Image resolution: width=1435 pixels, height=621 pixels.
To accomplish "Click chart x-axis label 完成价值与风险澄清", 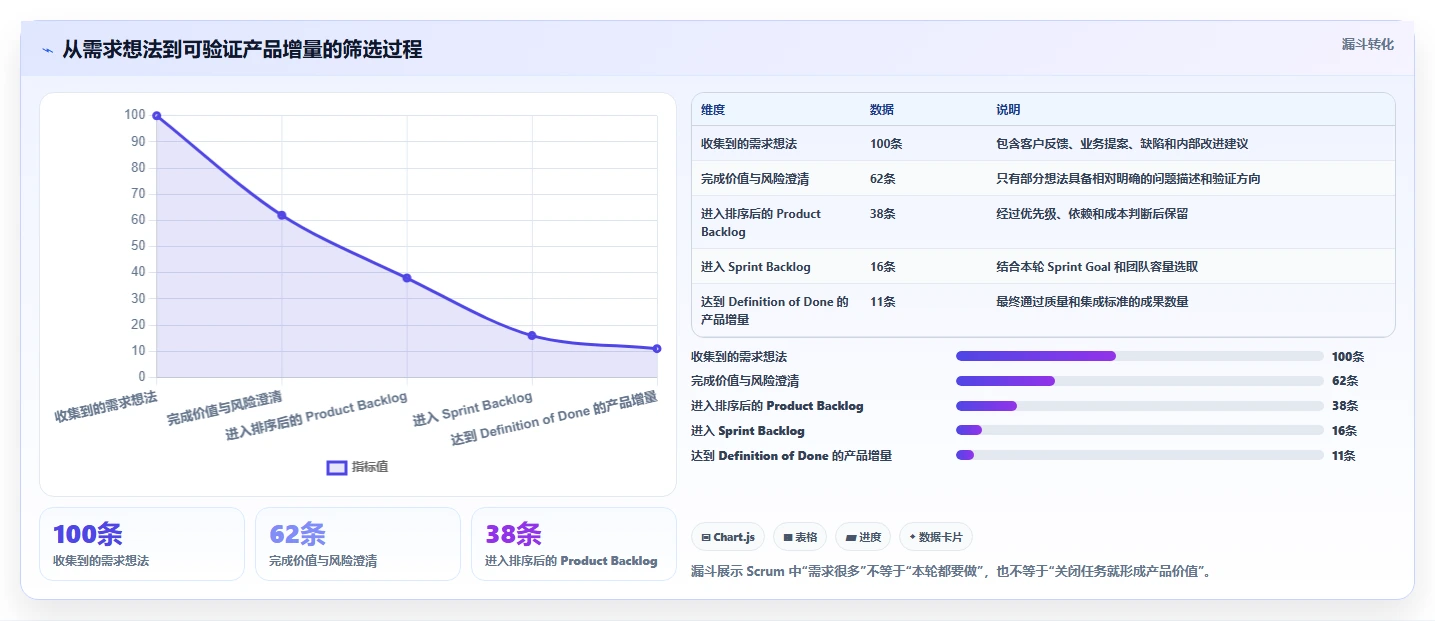I will click(225, 409).
